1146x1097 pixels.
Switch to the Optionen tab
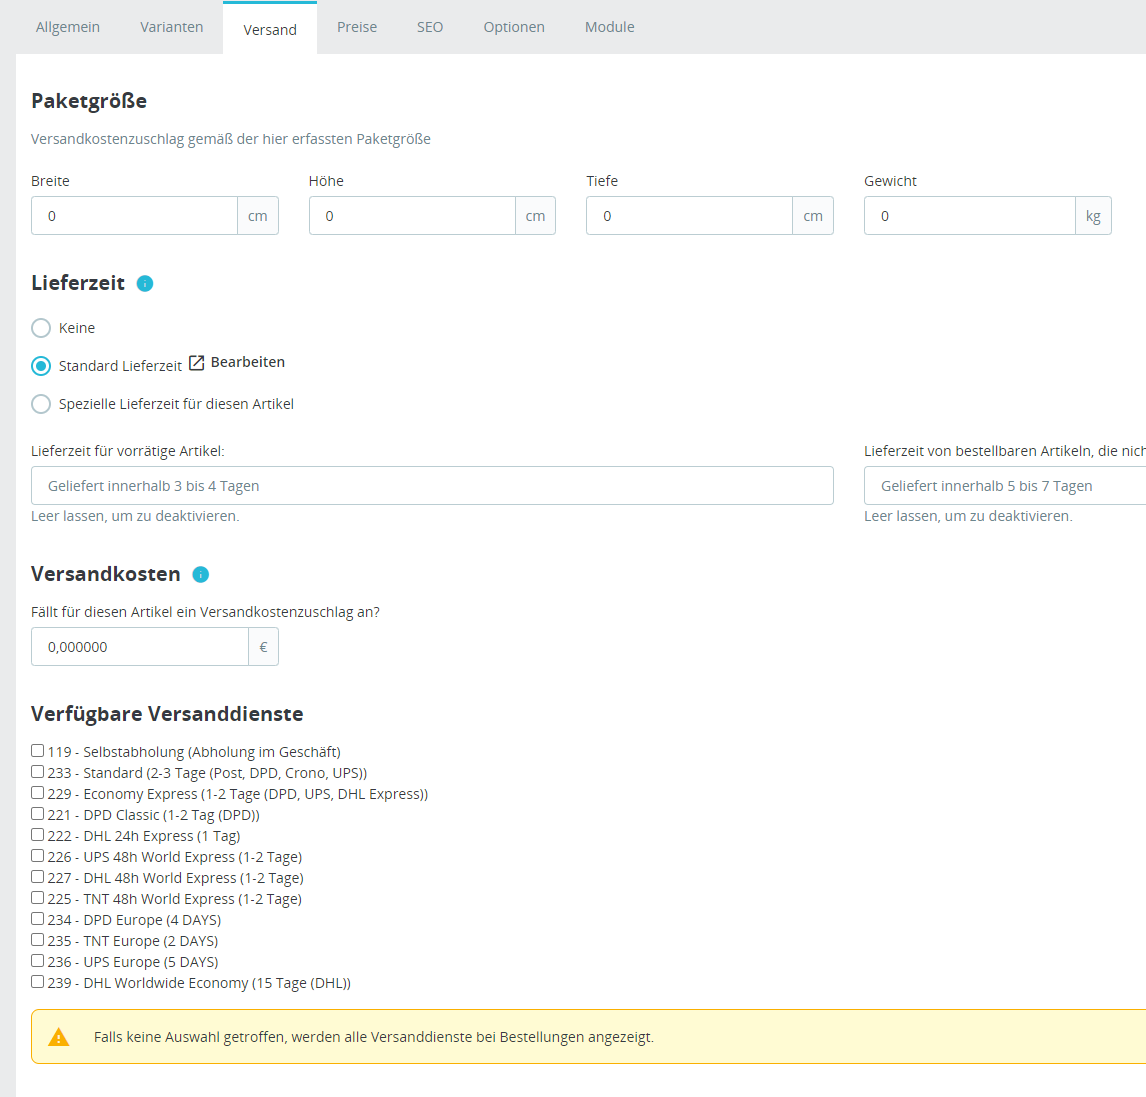[514, 27]
